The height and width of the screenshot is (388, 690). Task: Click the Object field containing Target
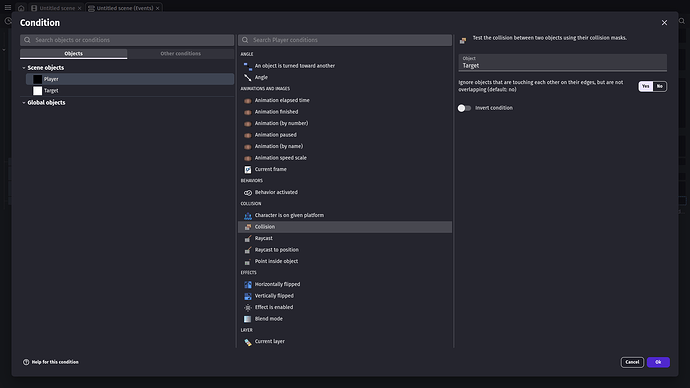tap(562, 62)
